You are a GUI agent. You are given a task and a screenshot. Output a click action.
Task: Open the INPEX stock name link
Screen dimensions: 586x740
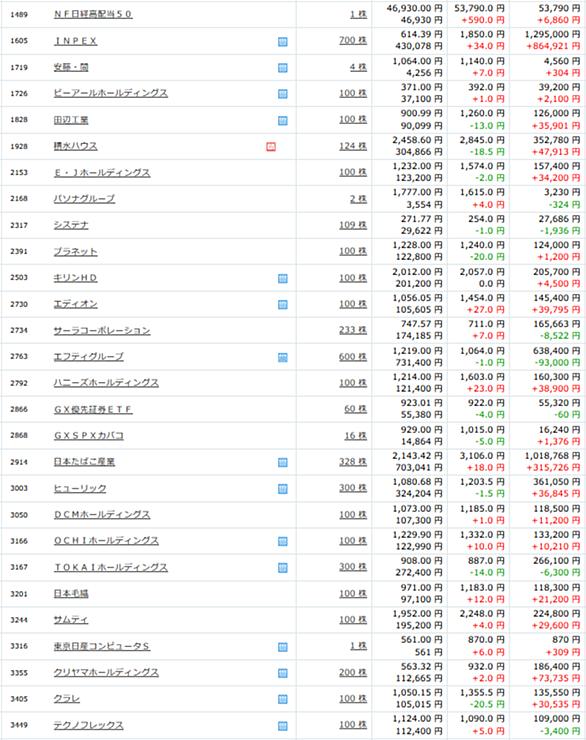[x=75, y=41]
